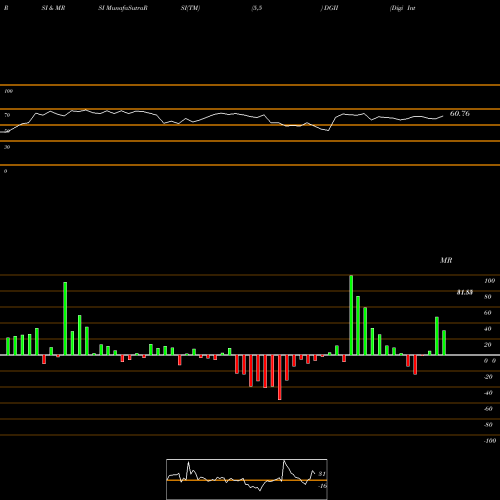Click the 100 label on MR axis
Image resolution: width=500 pixels, height=500 pixels.
490,281
